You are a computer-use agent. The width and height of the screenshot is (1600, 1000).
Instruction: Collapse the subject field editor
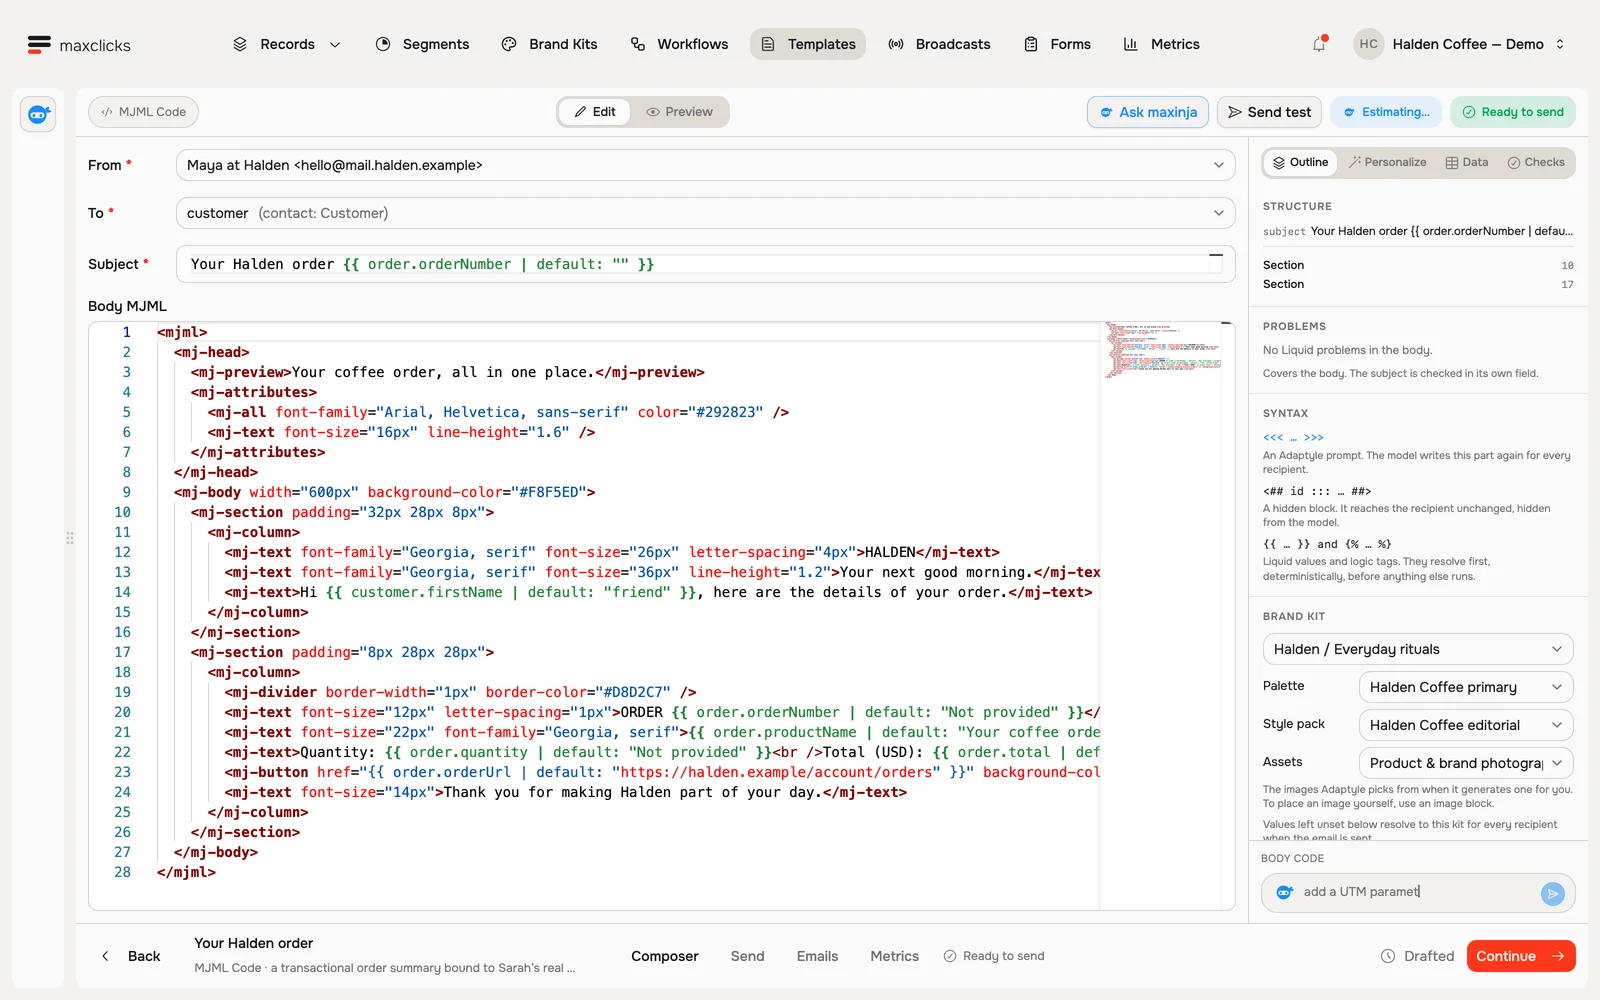(x=1216, y=256)
